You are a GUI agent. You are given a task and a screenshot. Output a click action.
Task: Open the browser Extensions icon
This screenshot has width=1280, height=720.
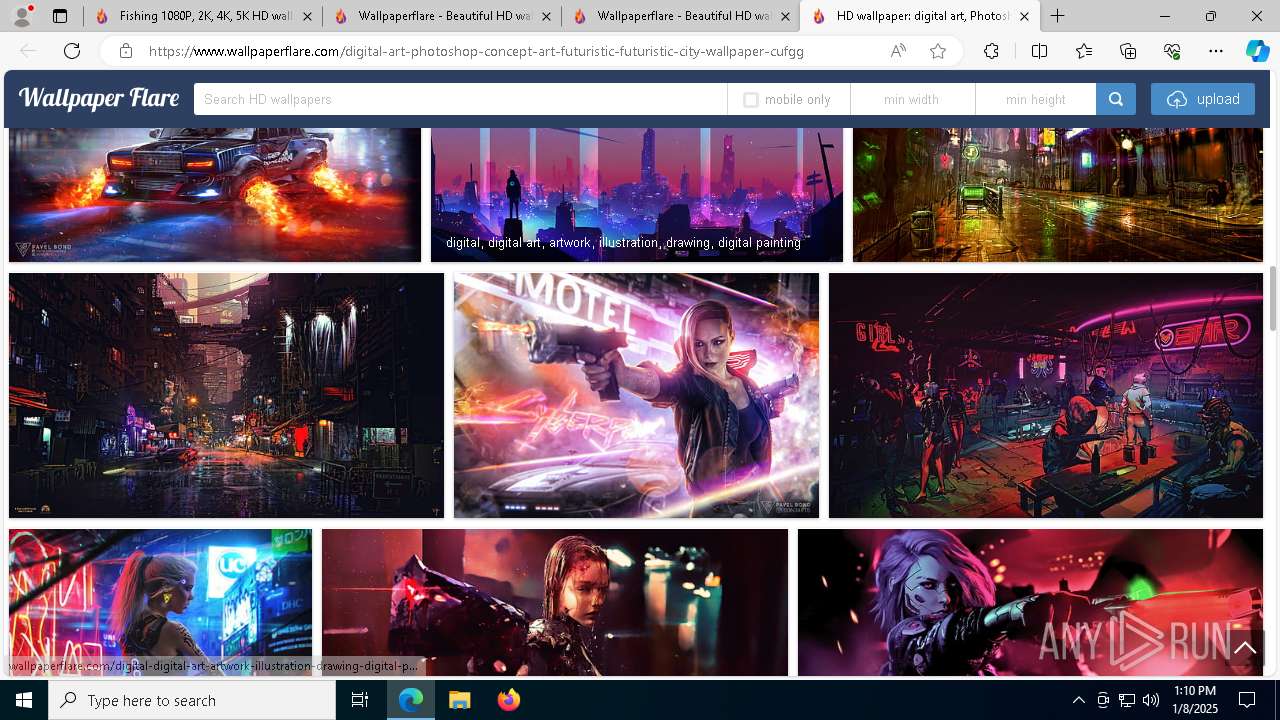(991, 51)
